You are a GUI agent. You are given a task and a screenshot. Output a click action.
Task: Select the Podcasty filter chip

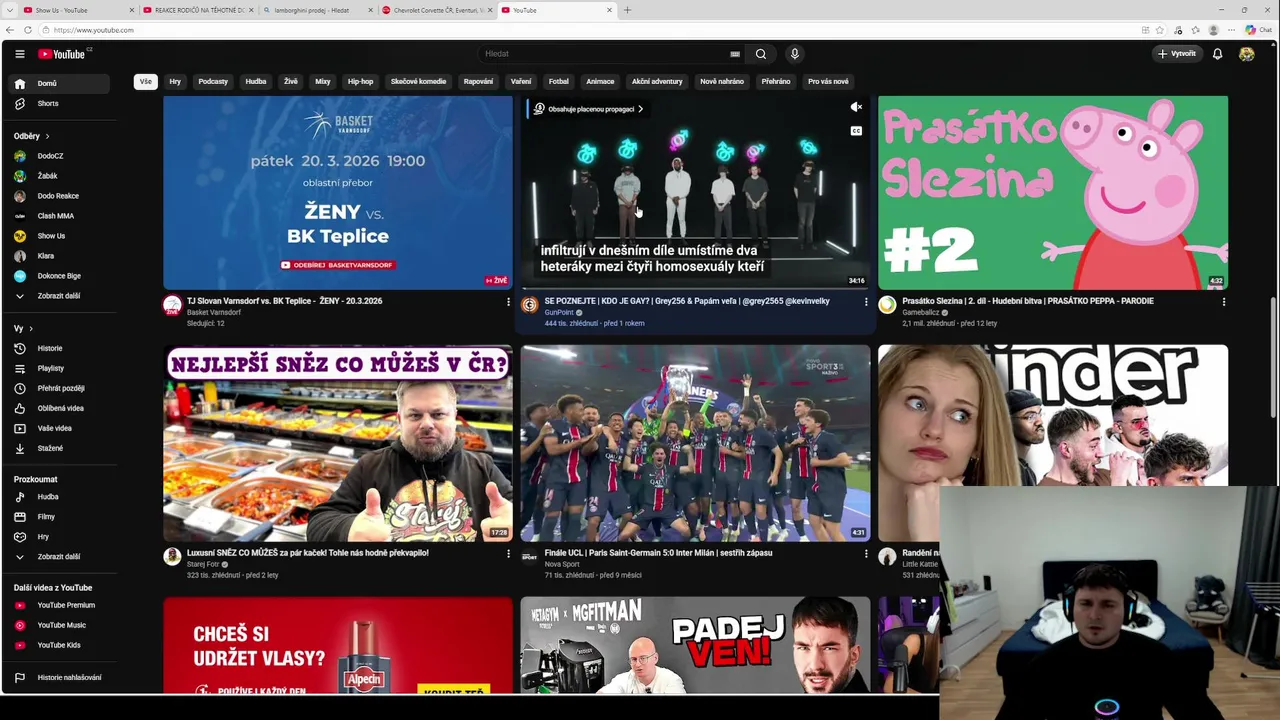pos(213,82)
